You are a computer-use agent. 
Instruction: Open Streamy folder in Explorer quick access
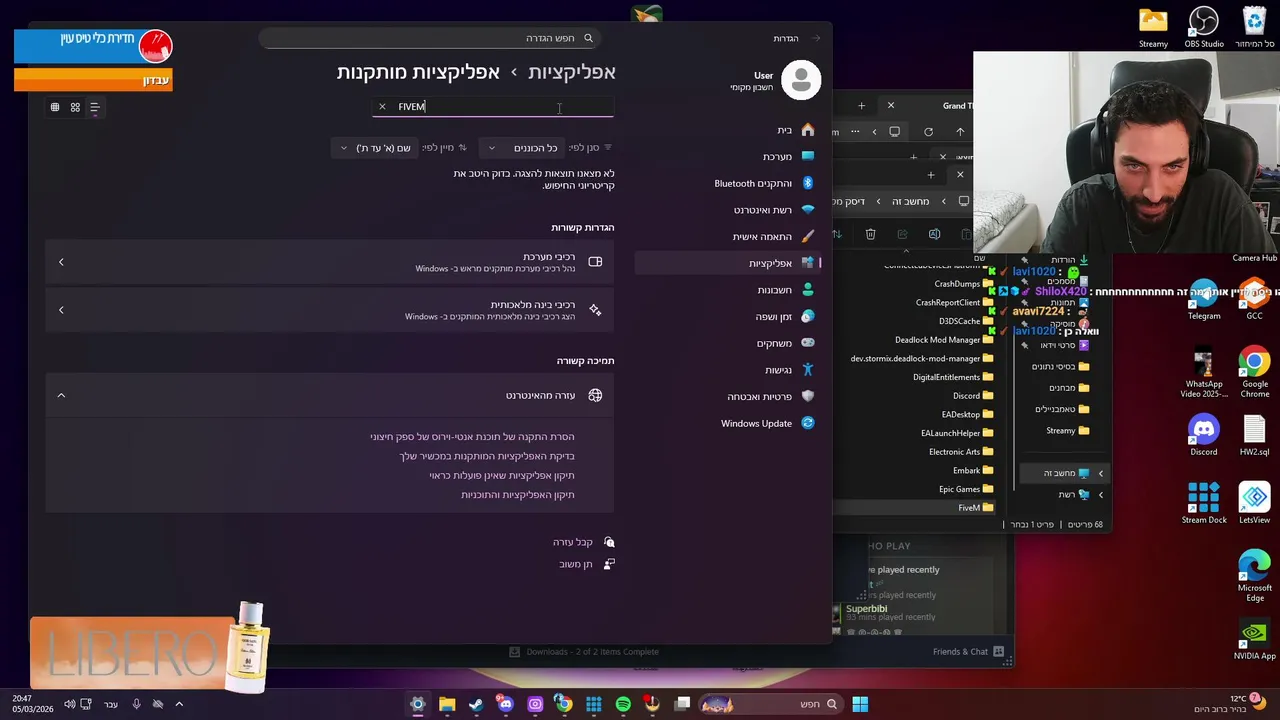point(1067,431)
